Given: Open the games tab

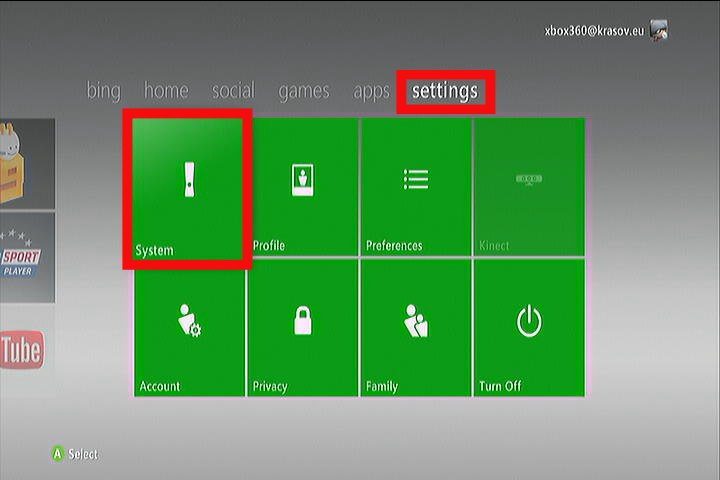Looking at the screenshot, I should click(303, 91).
